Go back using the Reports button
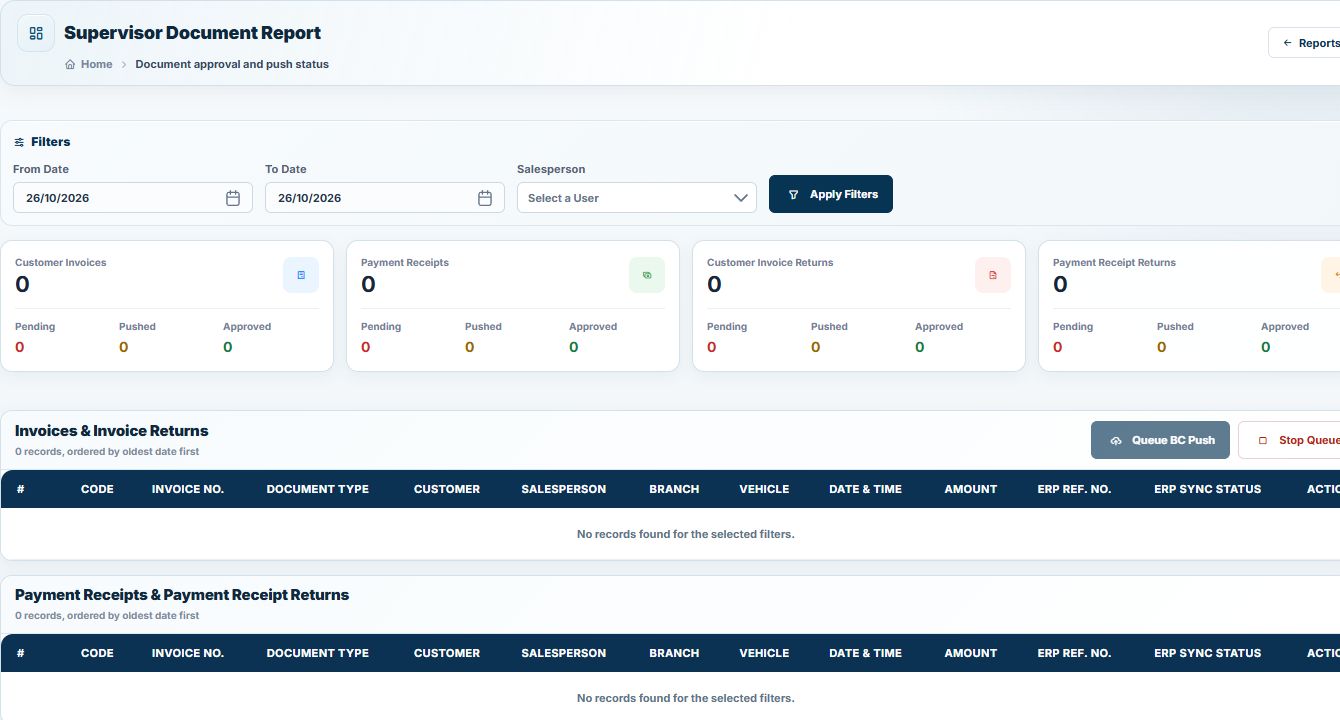The width and height of the screenshot is (1340, 720). click(x=1305, y=43)
